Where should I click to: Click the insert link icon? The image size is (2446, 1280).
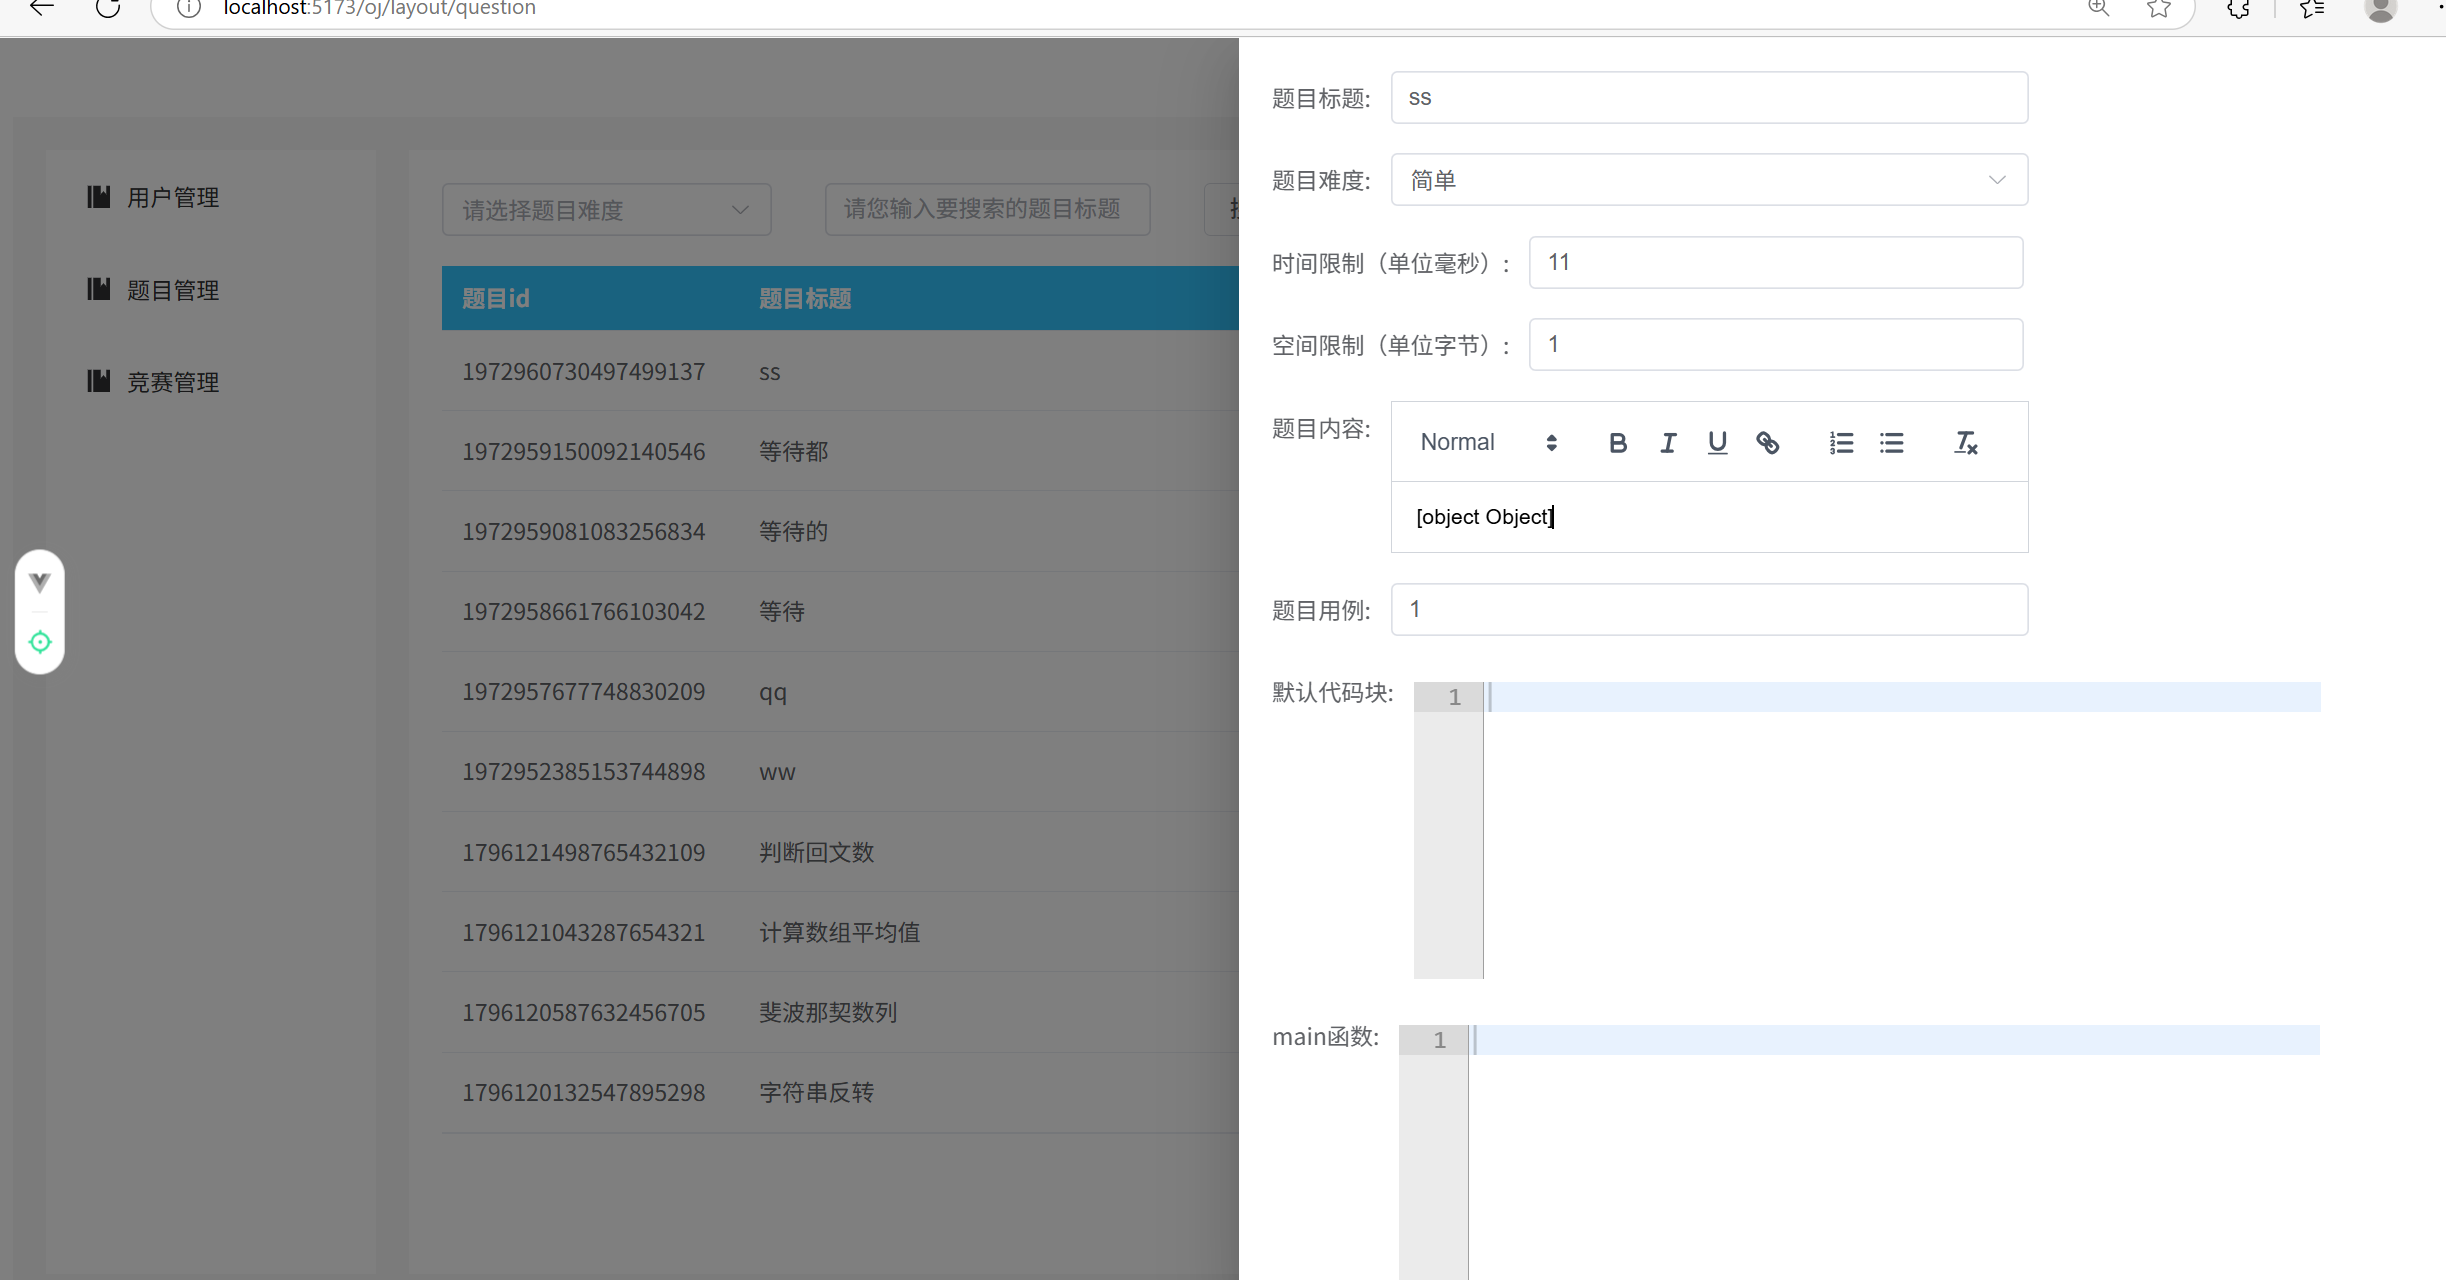click(x=1767, y=443)
